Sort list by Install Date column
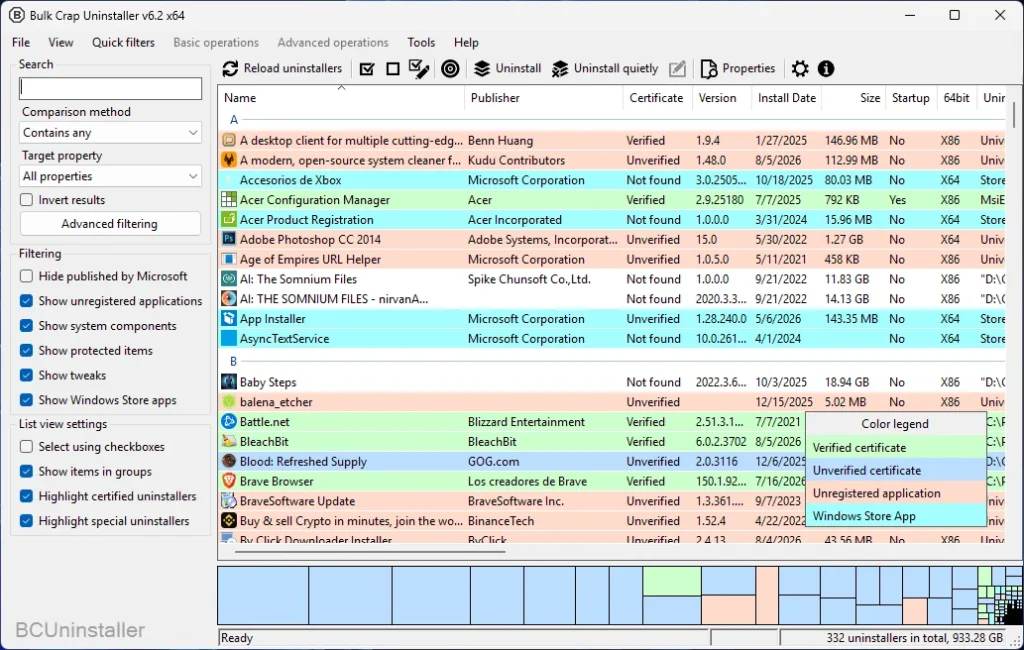The width and height of the screenshot is (1024, 650). (786, 98)
